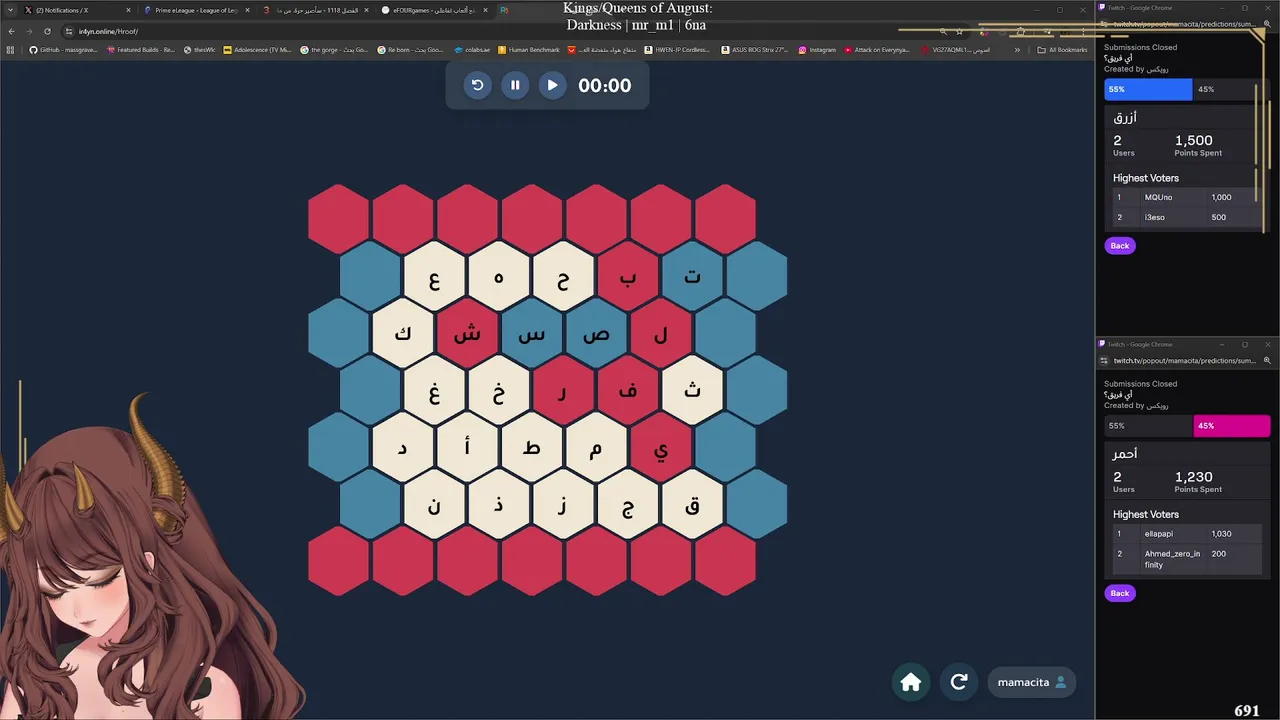Click the browser back arrow
1280x720 pixels.
coord(12,31)
